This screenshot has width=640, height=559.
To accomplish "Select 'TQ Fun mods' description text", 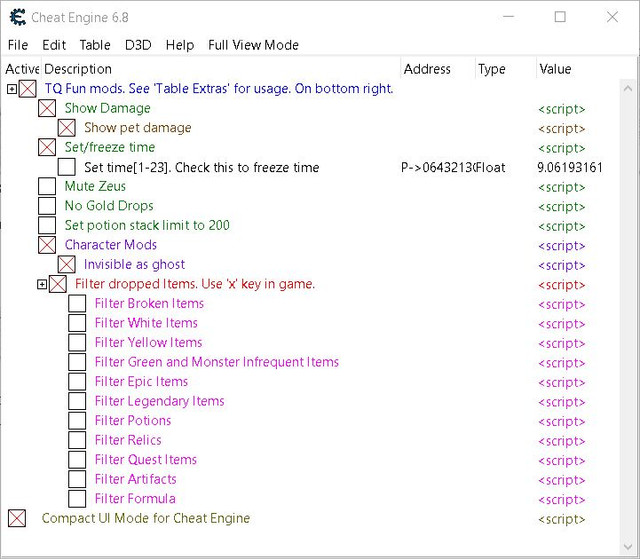I will click(219, 89).
